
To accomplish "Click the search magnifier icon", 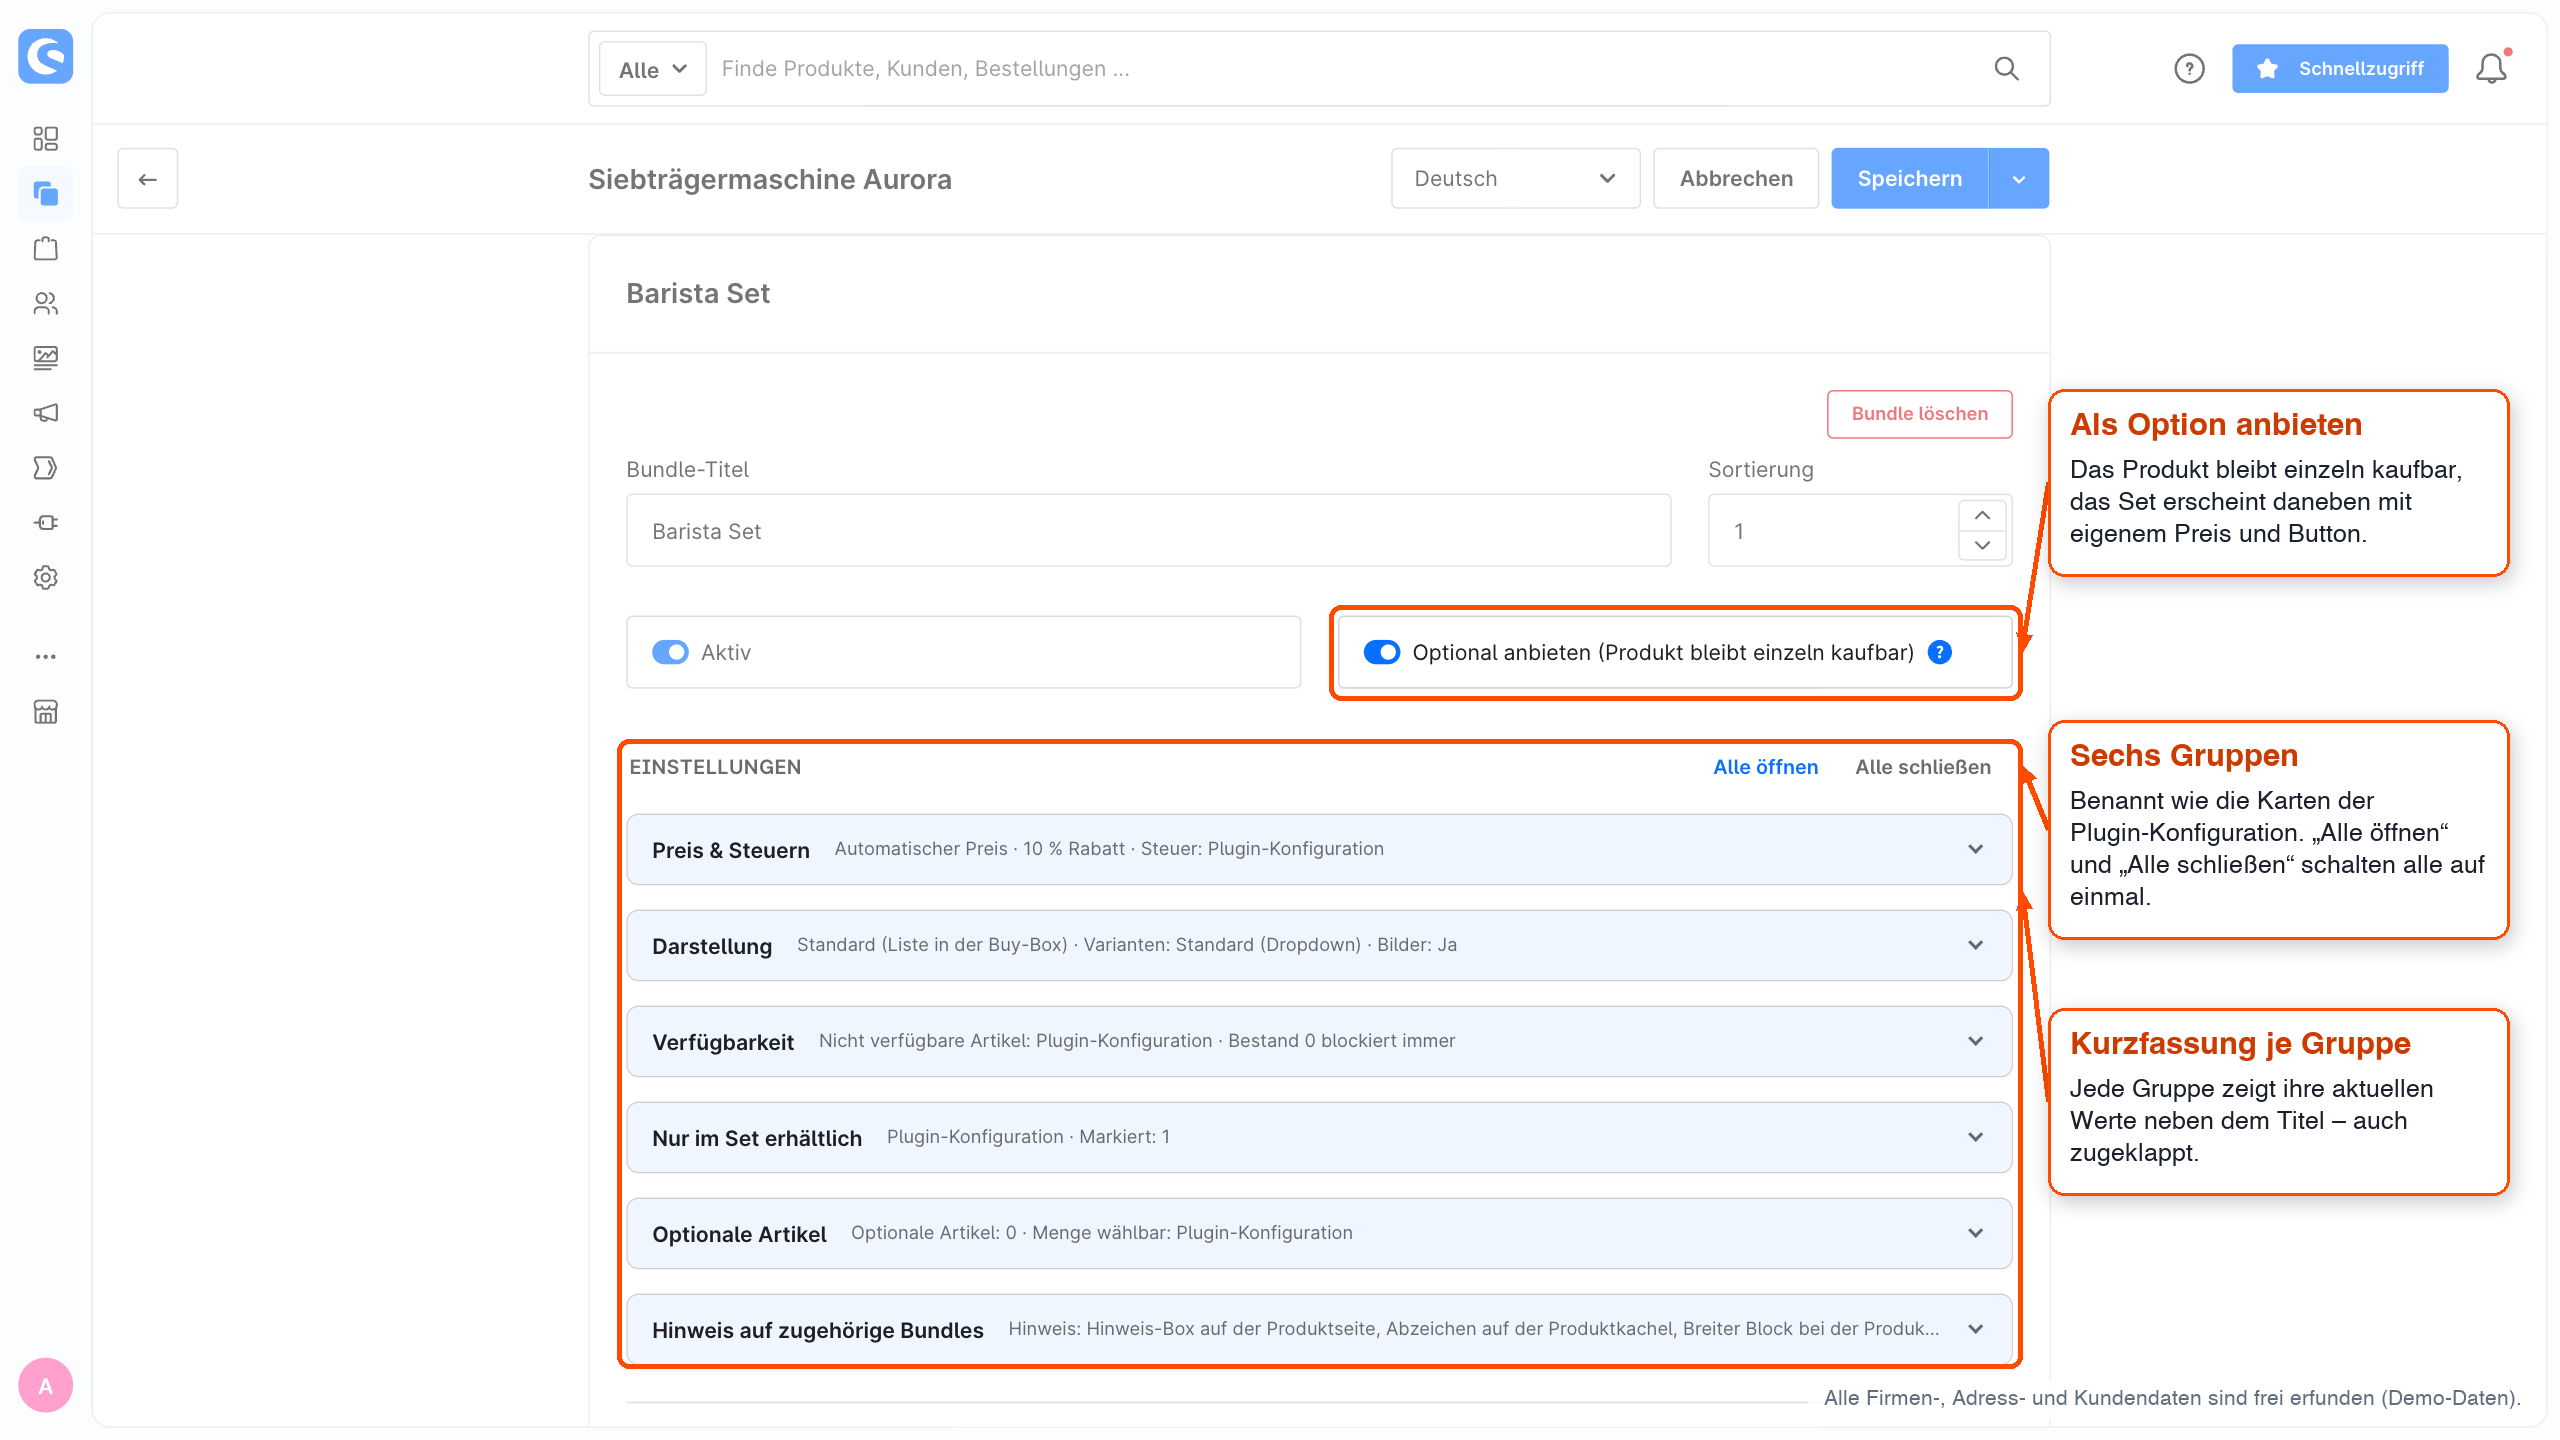I will pyautogui.click(x=2006, y=69).
